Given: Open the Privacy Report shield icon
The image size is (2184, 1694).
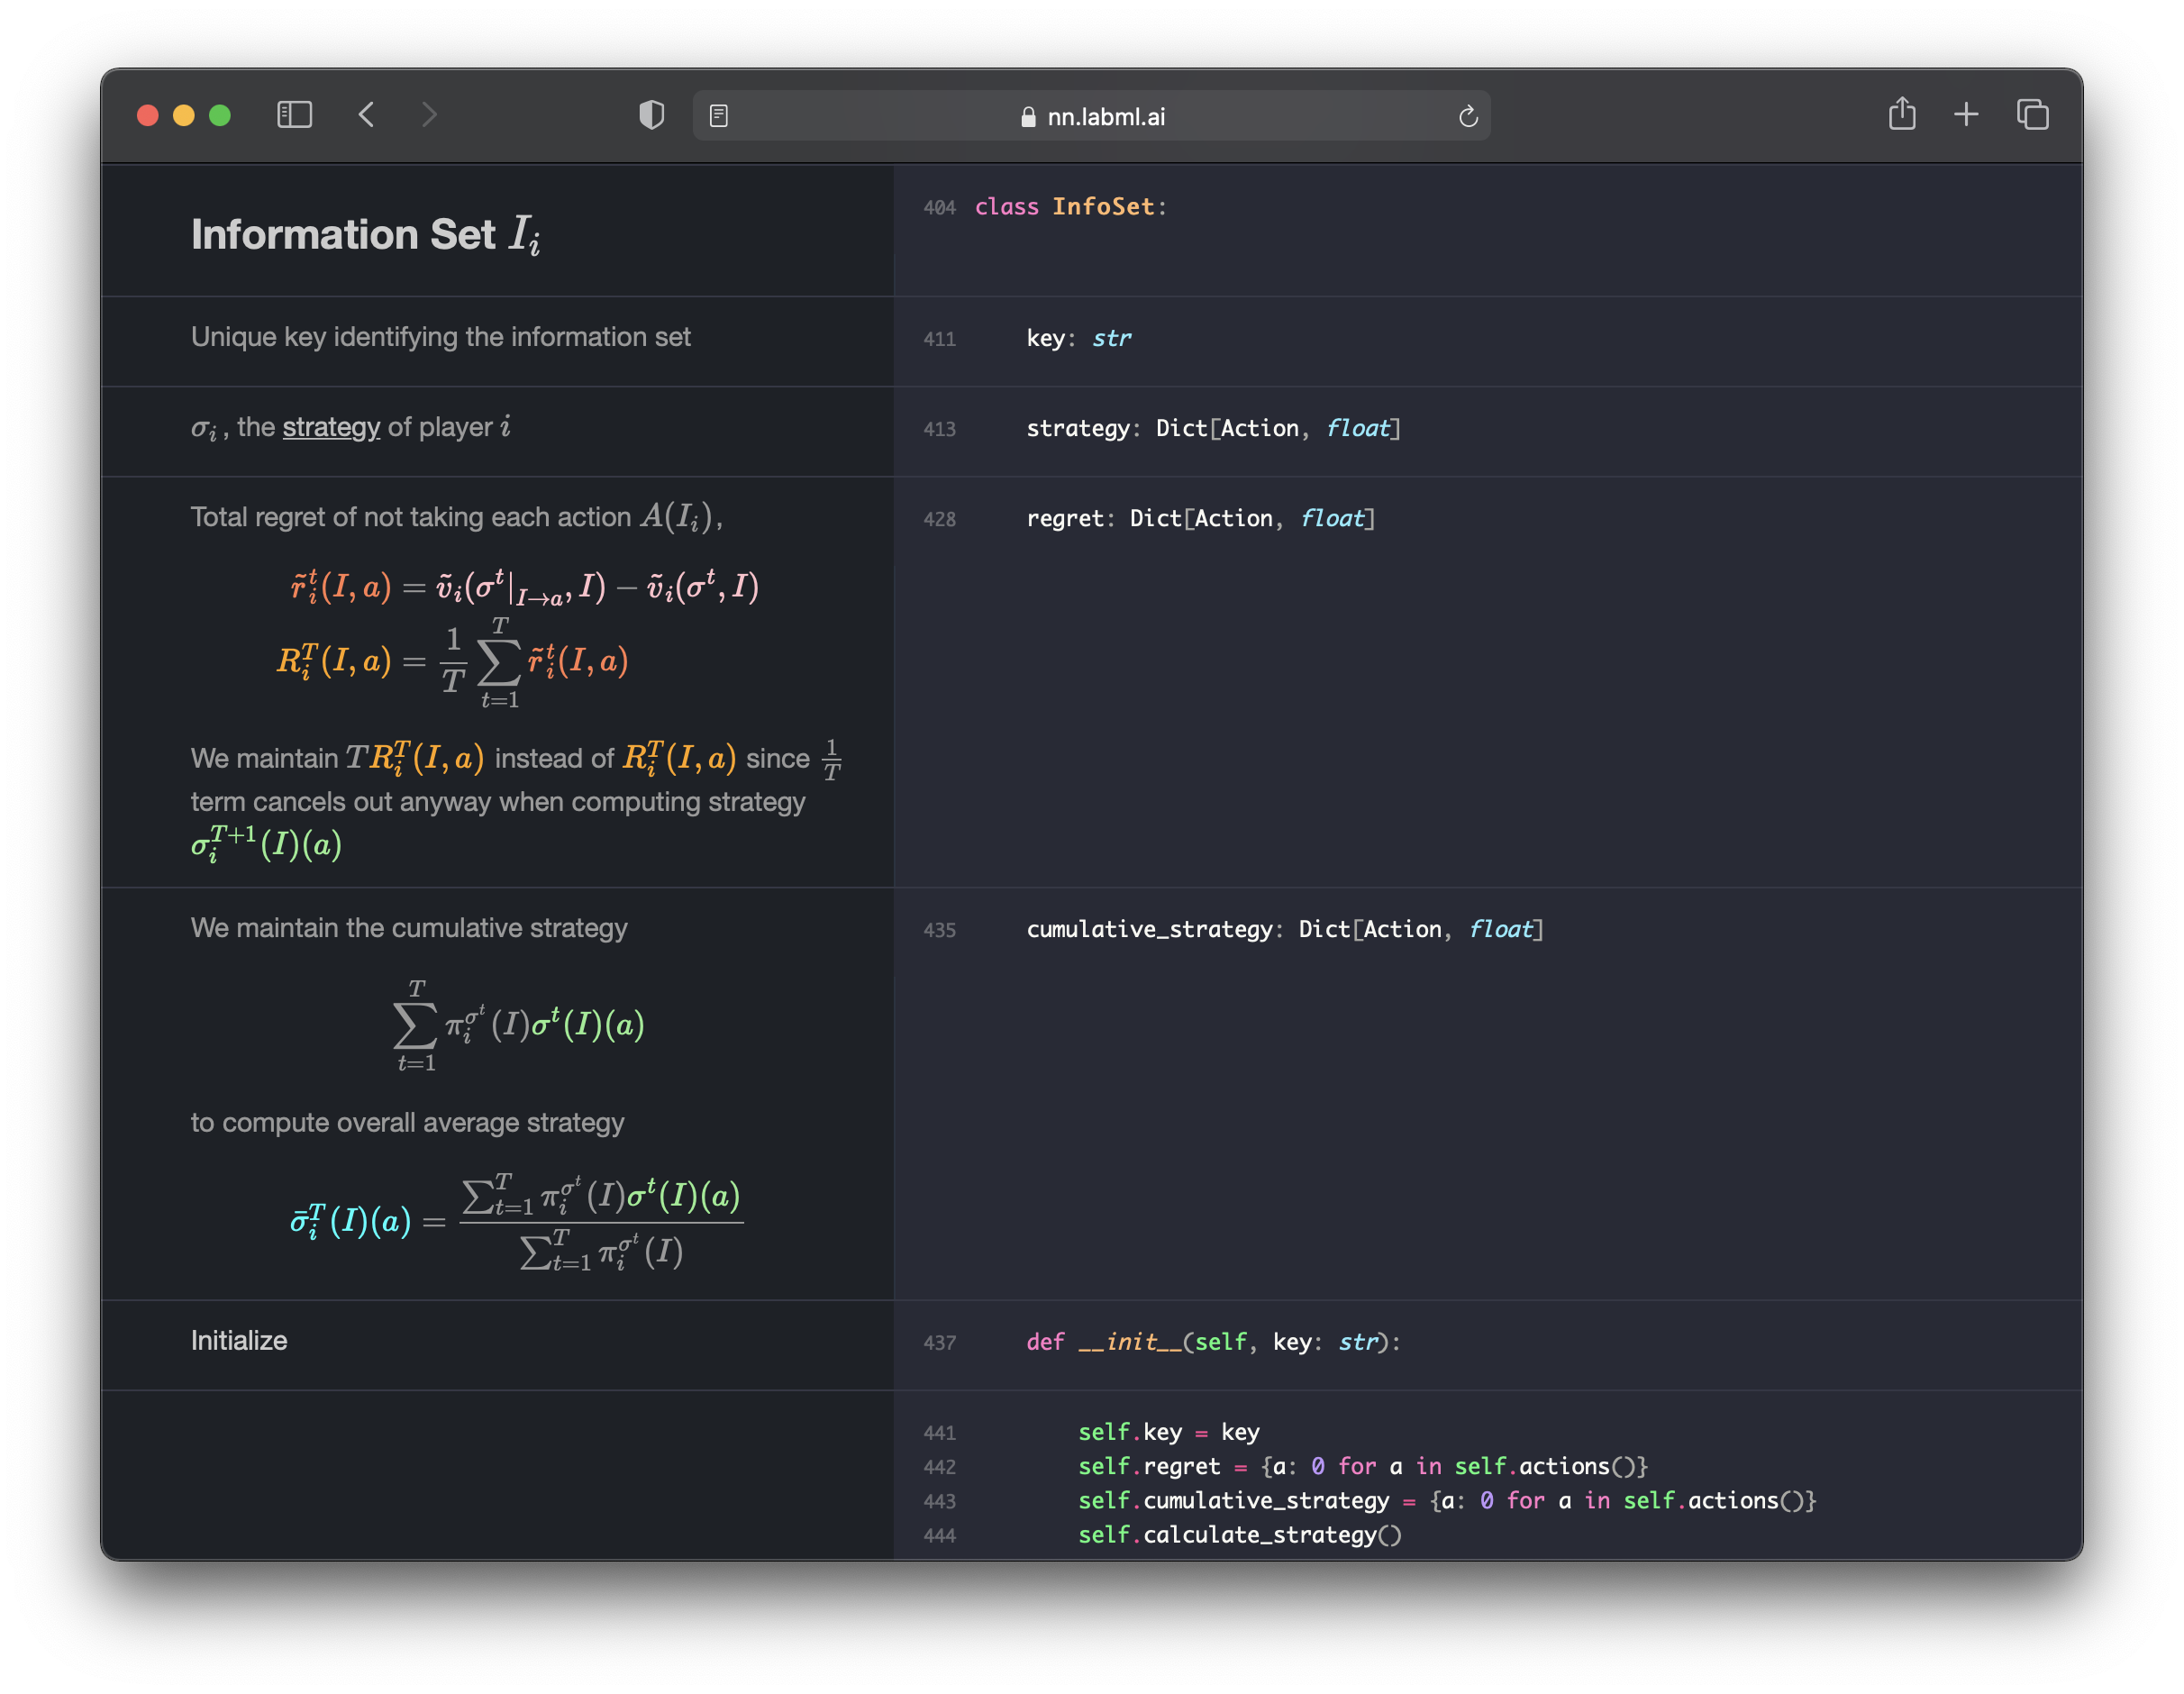Looking at the screenshot, I should point(651,115).
